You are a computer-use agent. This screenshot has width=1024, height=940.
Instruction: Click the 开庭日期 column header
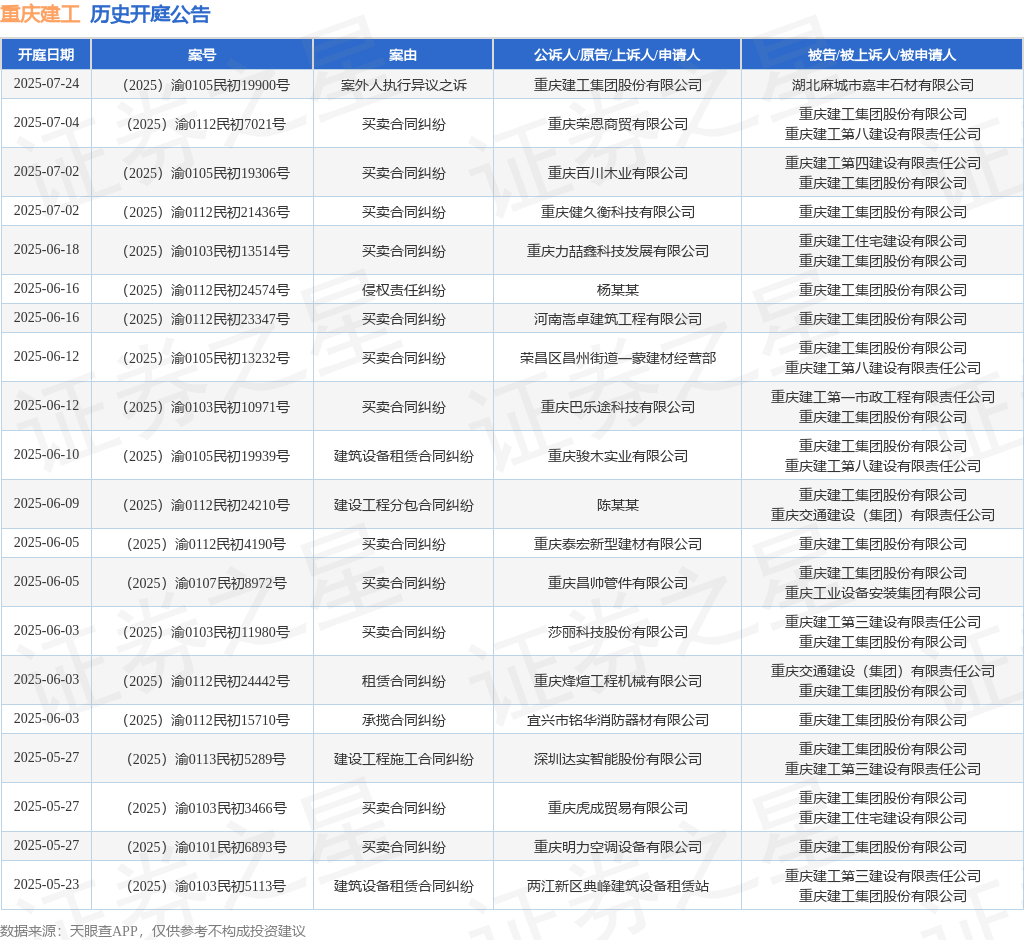pos(46,55)
